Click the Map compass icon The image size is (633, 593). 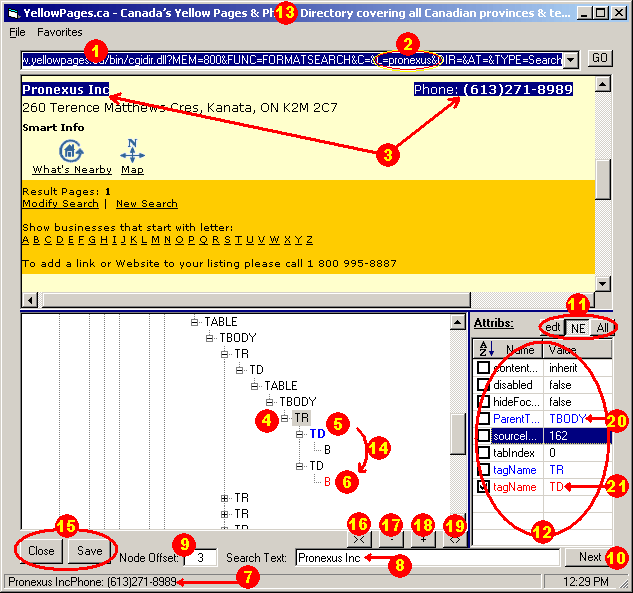[x=132, y=151]
